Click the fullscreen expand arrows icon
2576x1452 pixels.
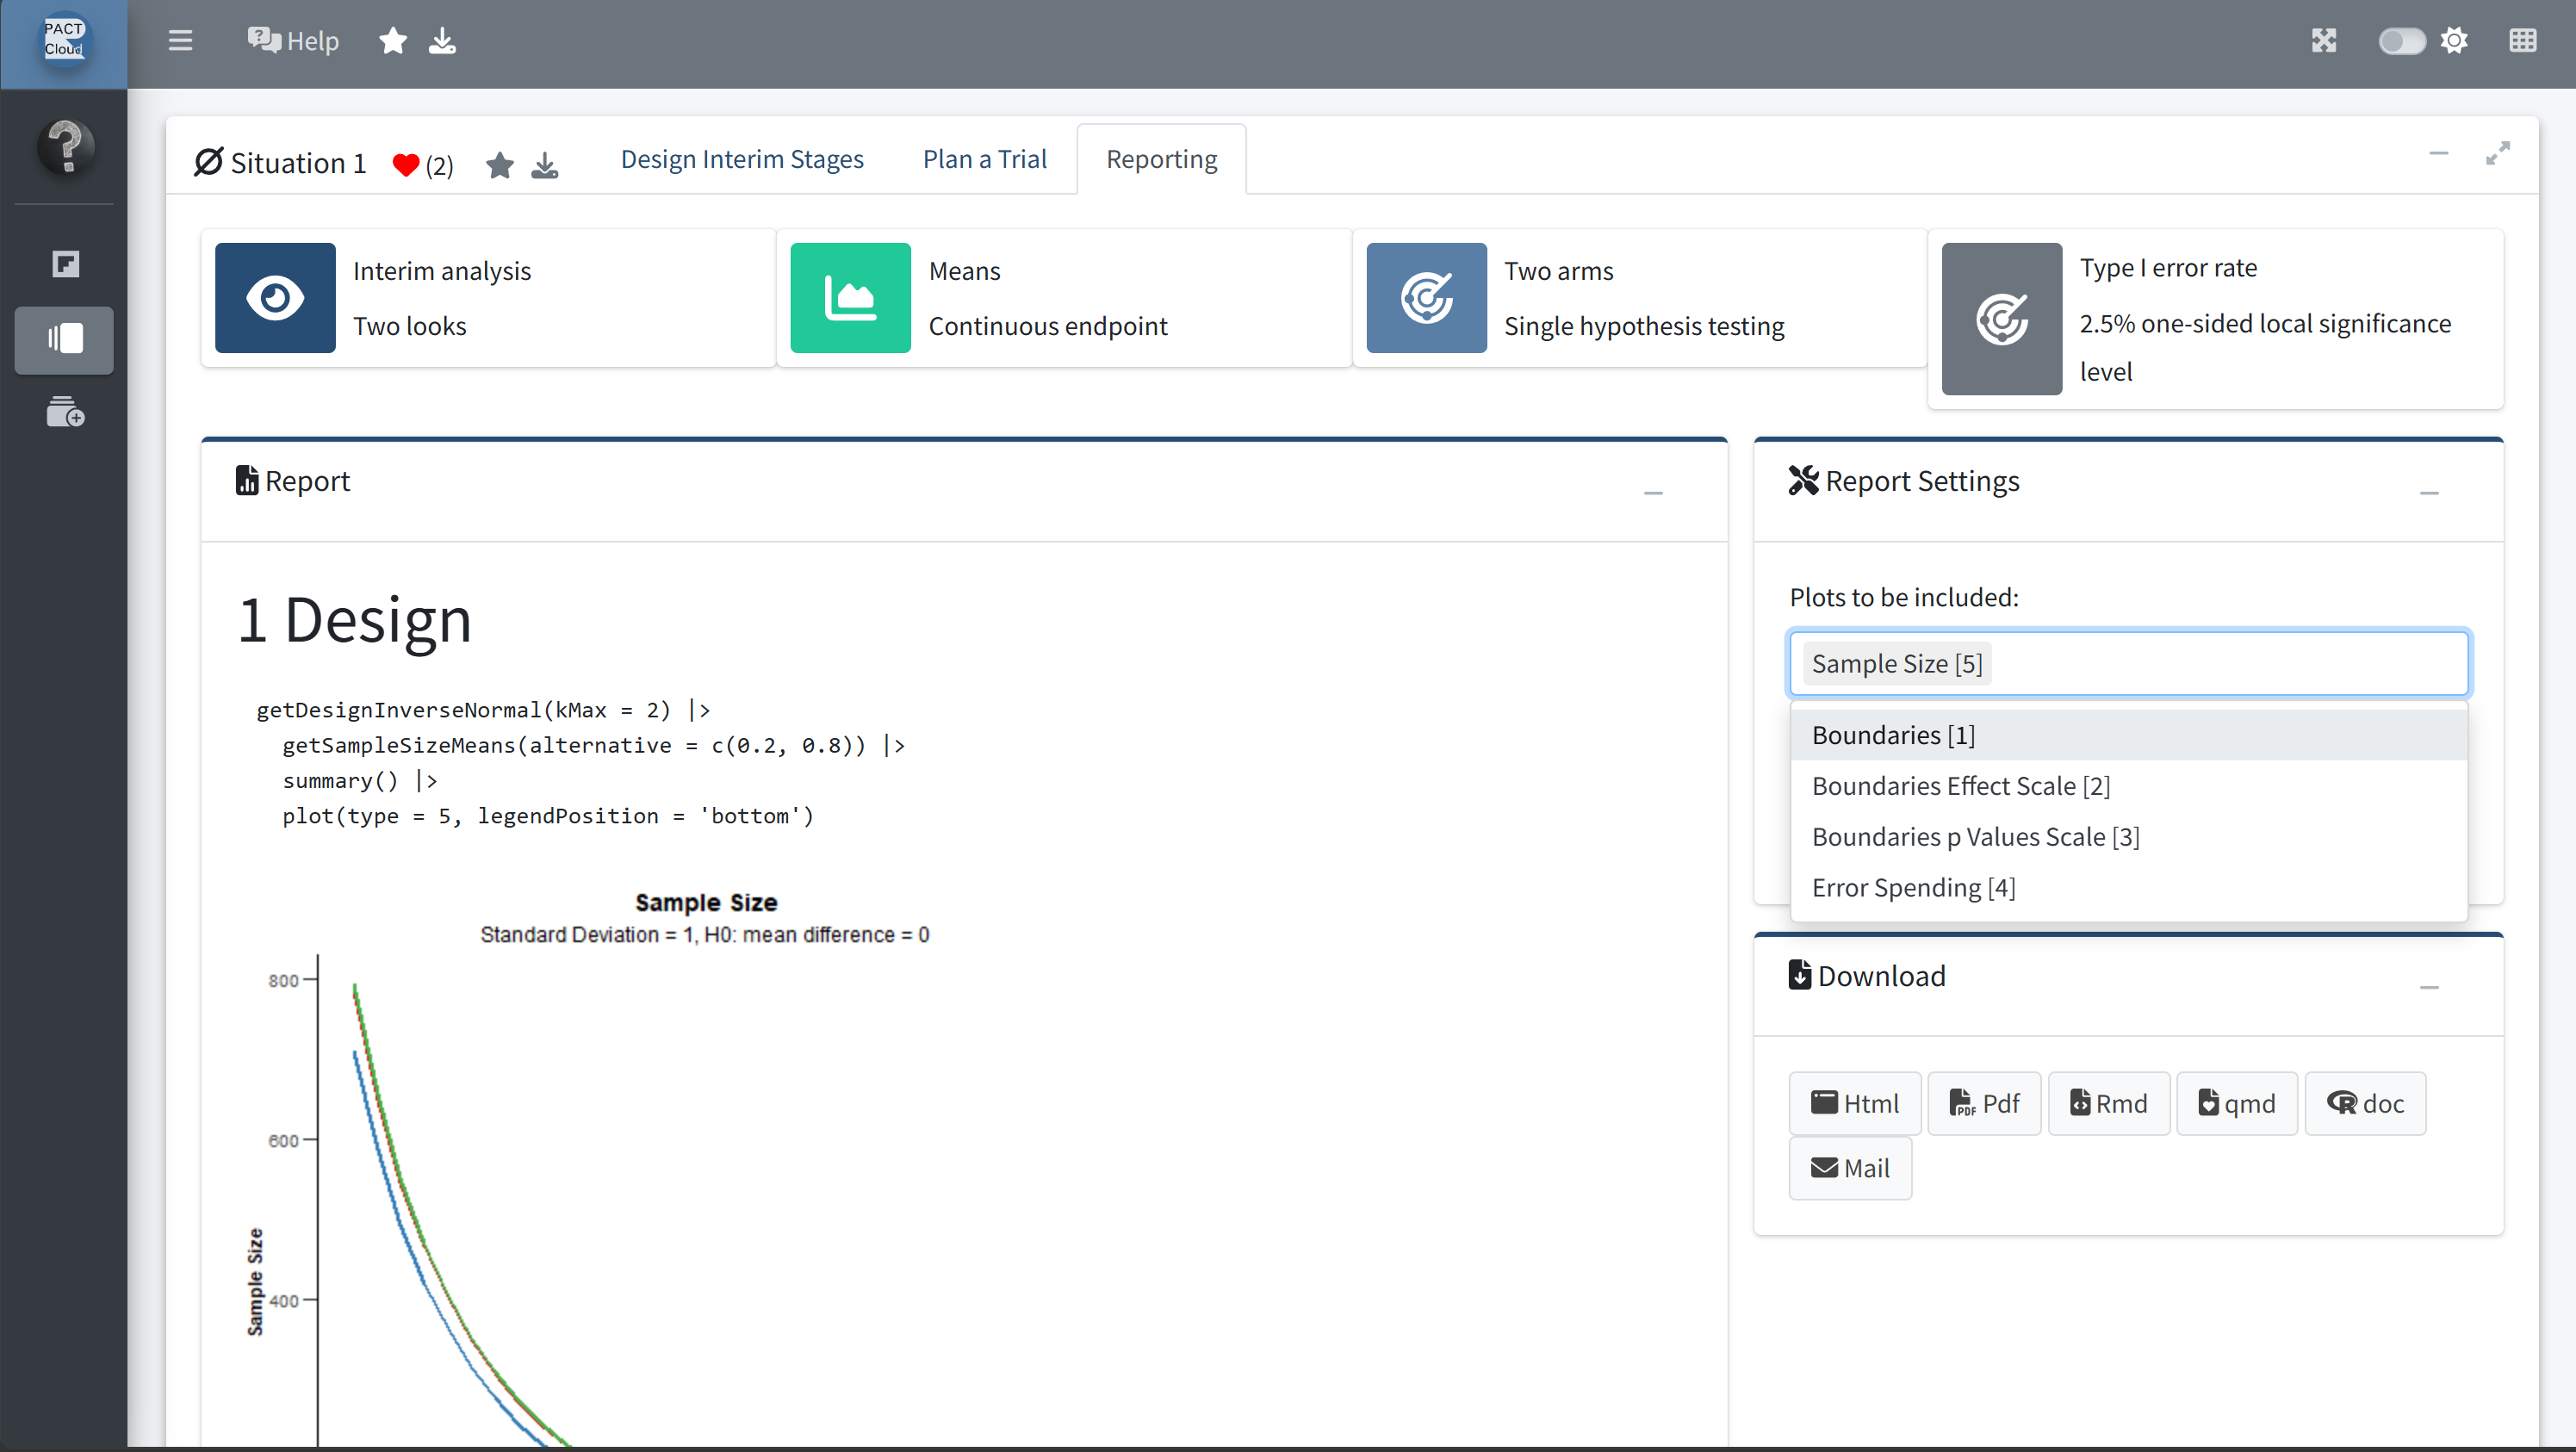click(2324, 41)
